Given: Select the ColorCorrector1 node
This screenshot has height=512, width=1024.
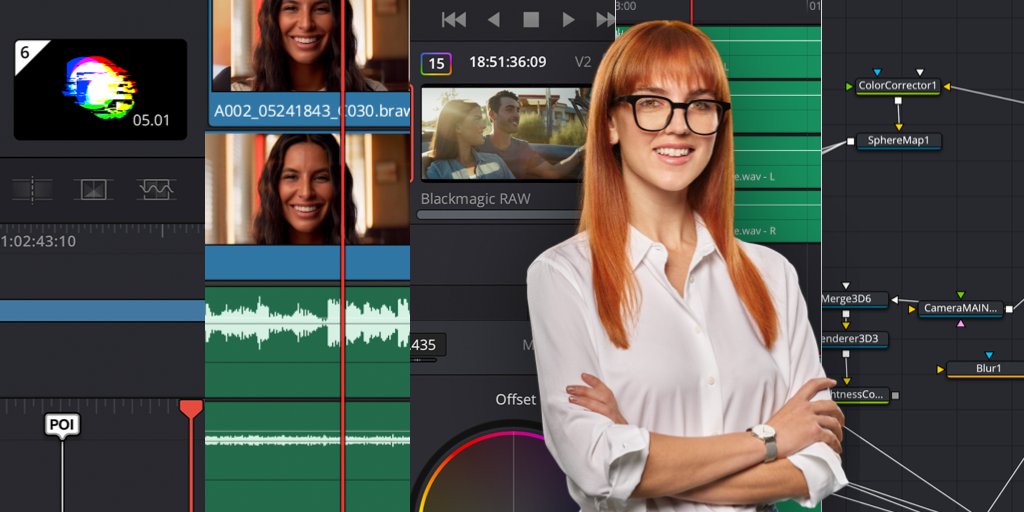Looking at the screenshot, I should (898, 86).
